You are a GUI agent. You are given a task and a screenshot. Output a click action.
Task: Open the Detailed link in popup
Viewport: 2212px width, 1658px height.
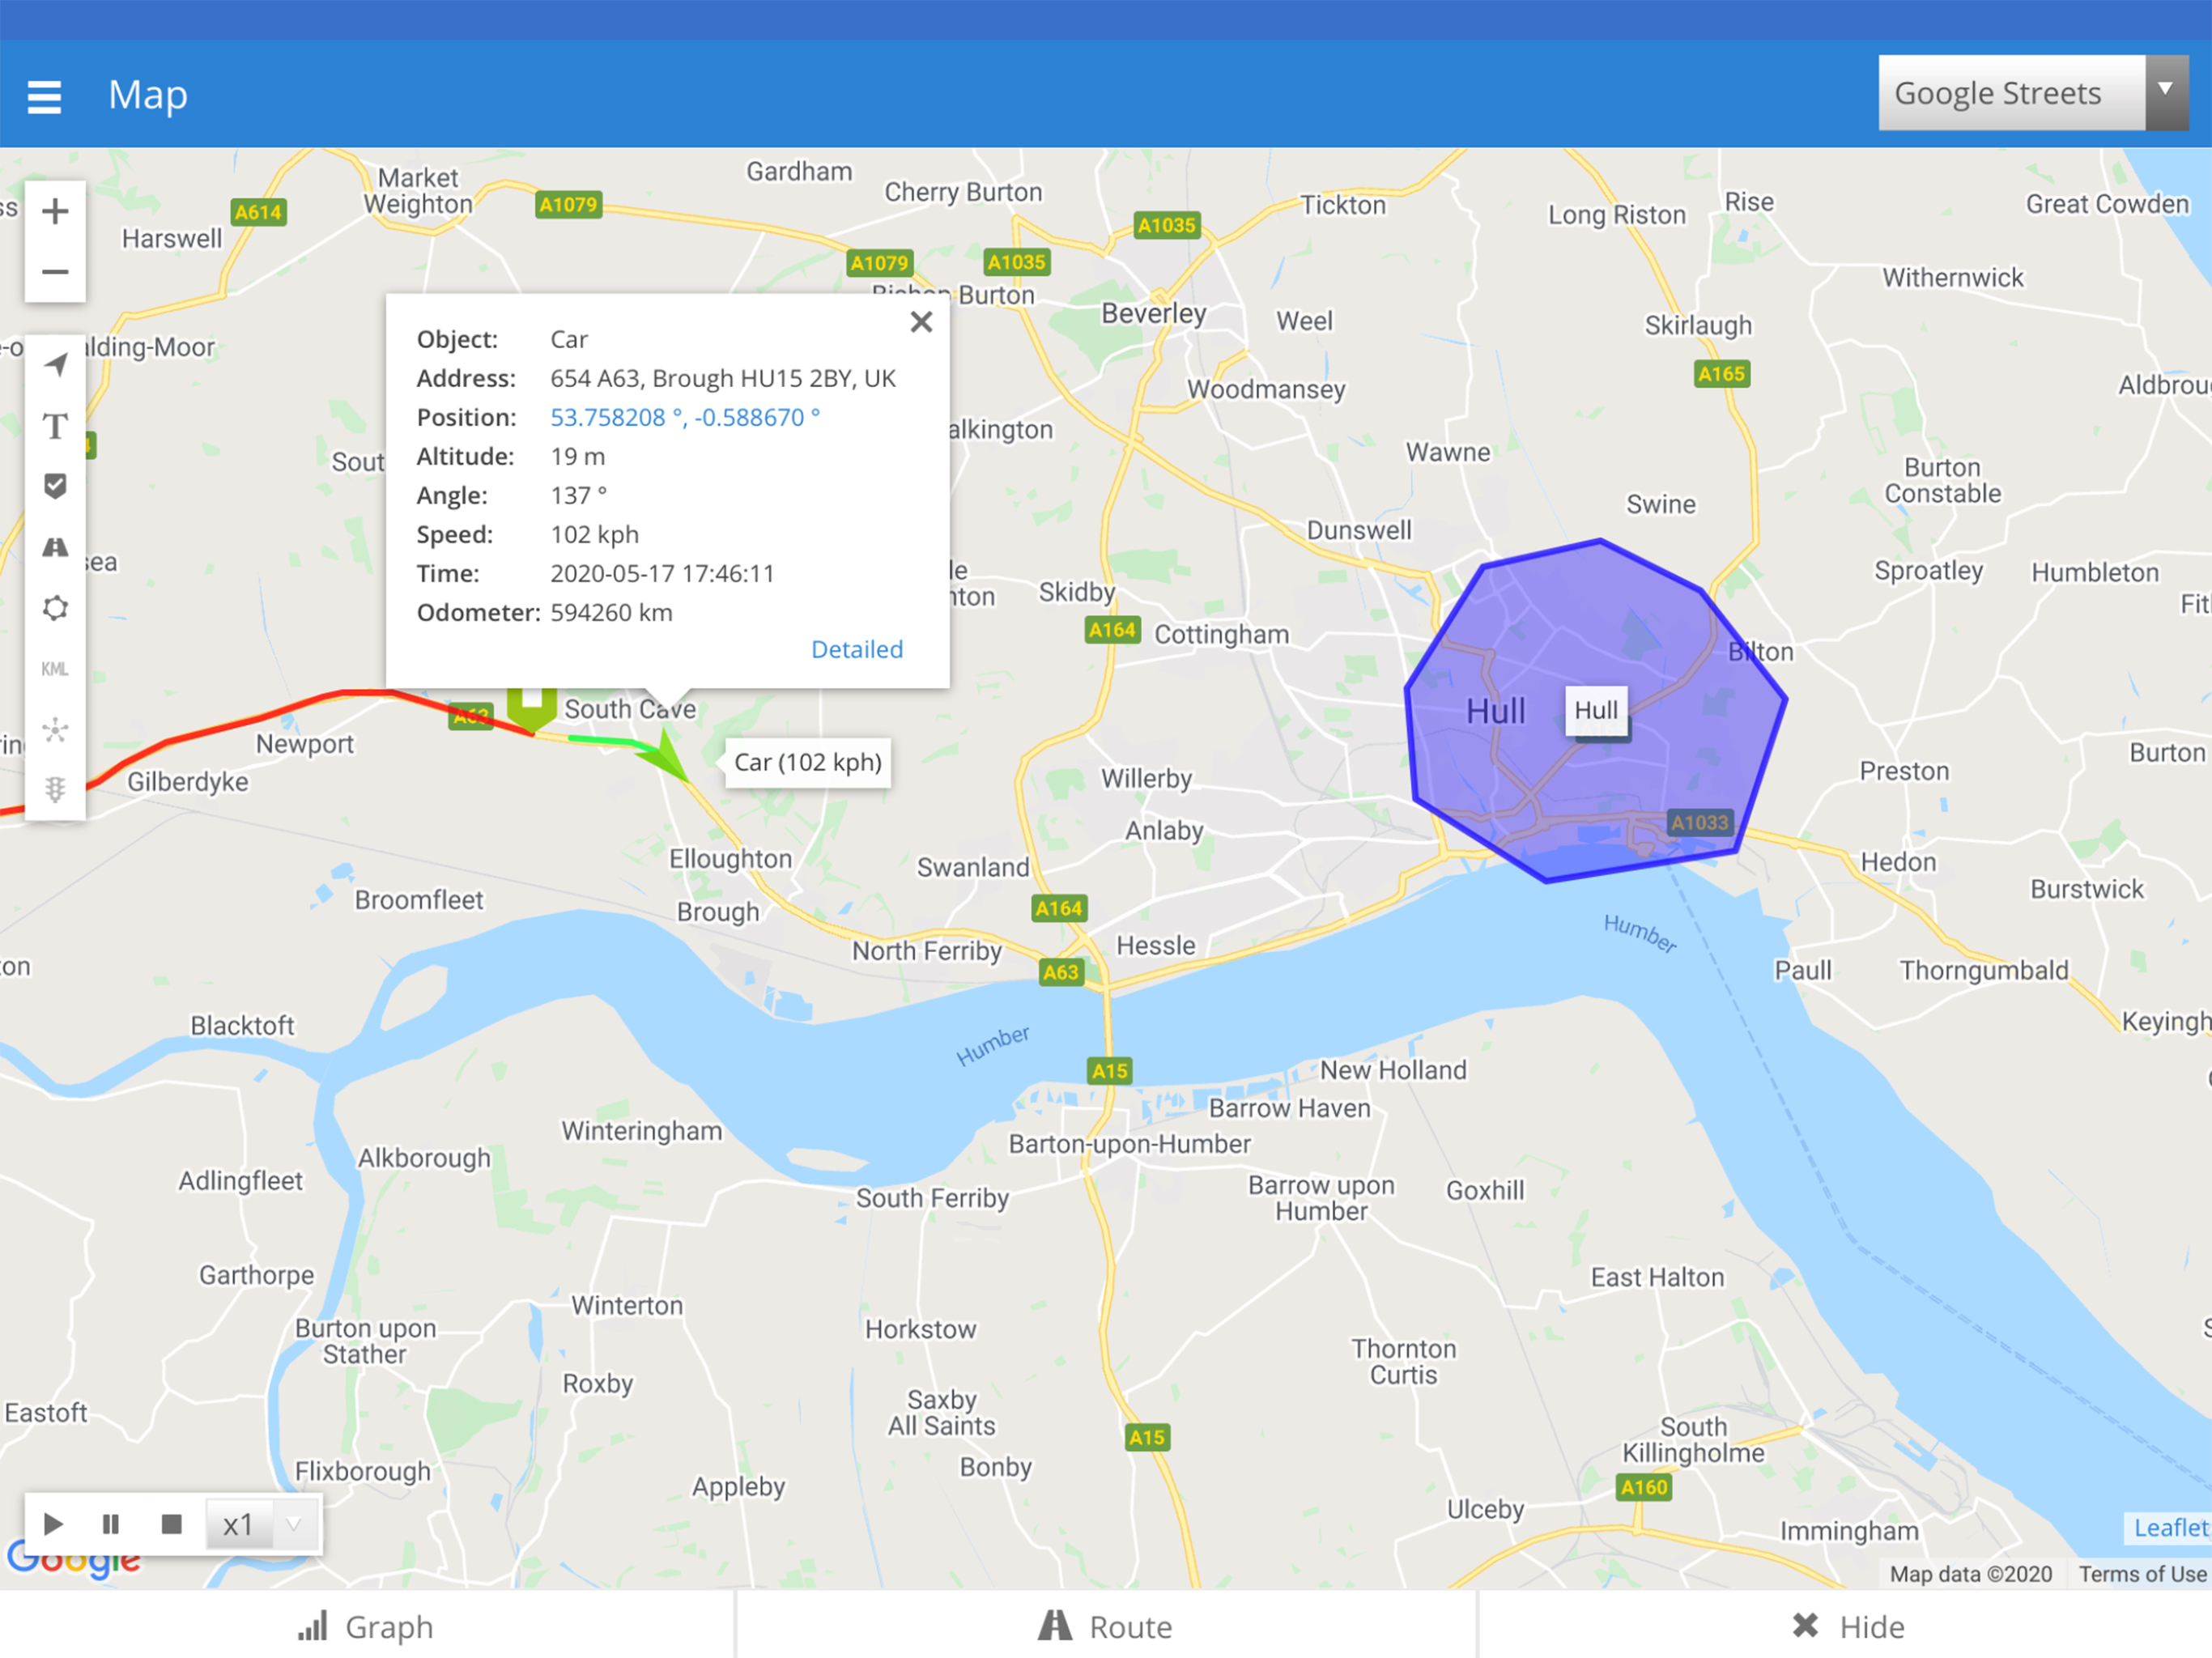click(857, 649)
